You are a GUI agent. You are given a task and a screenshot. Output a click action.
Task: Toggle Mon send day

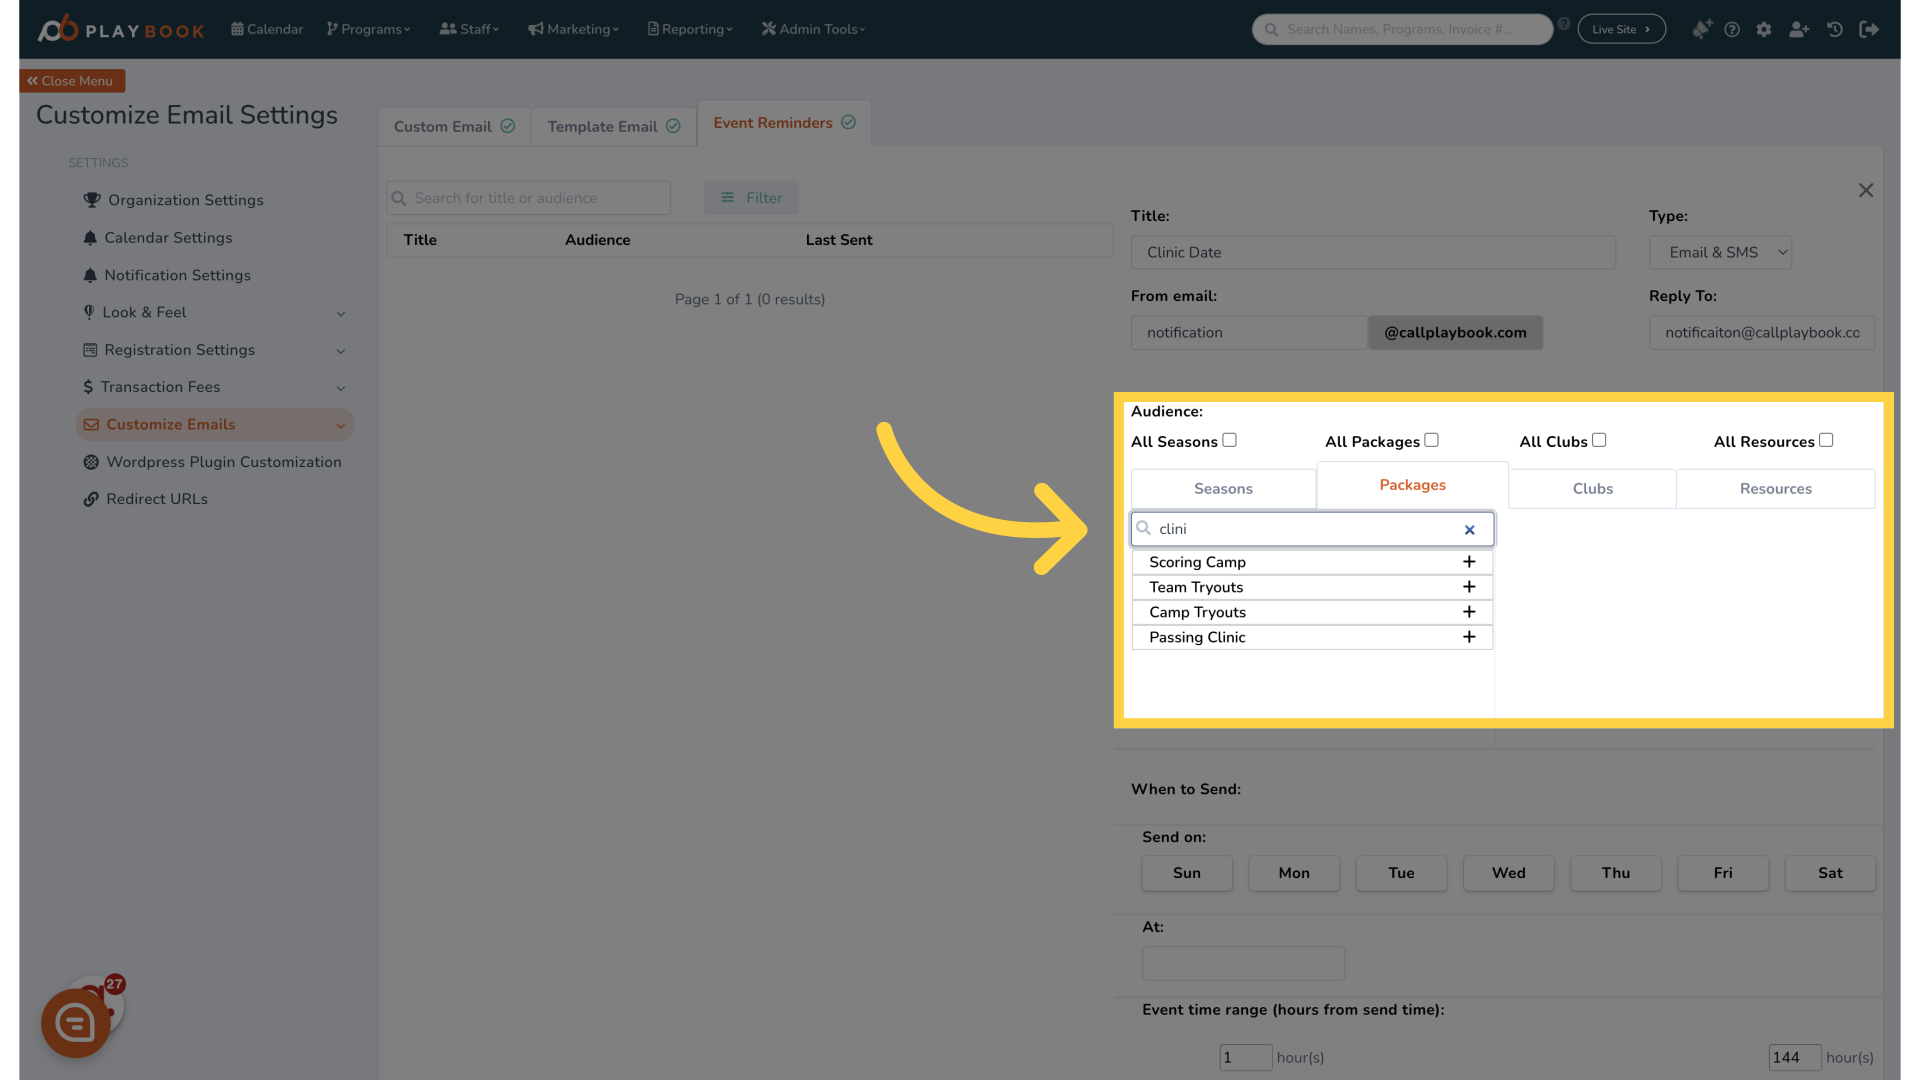1294,873
